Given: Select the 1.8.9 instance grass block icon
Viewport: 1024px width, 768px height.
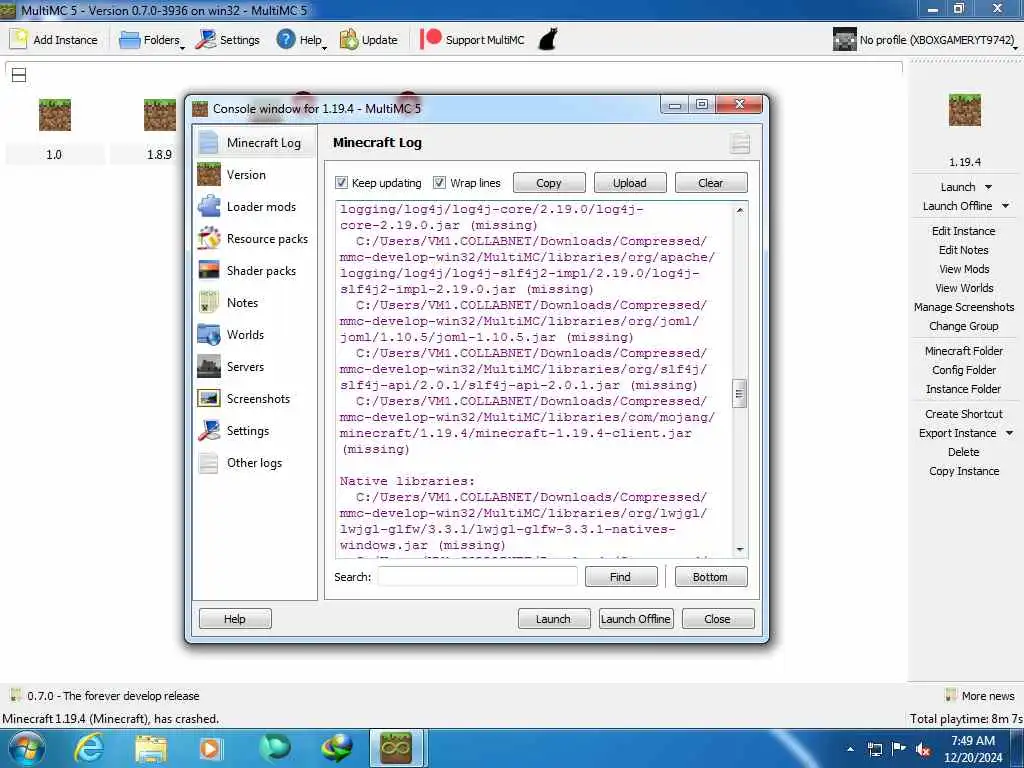Looking at the screenshot, I should pyautogui.click(x=160, y=115).
